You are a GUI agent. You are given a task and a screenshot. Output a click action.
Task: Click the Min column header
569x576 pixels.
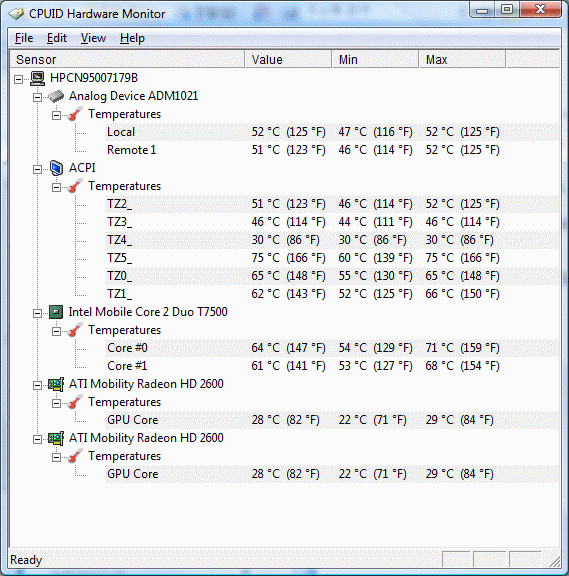click(x=375, y=60)
